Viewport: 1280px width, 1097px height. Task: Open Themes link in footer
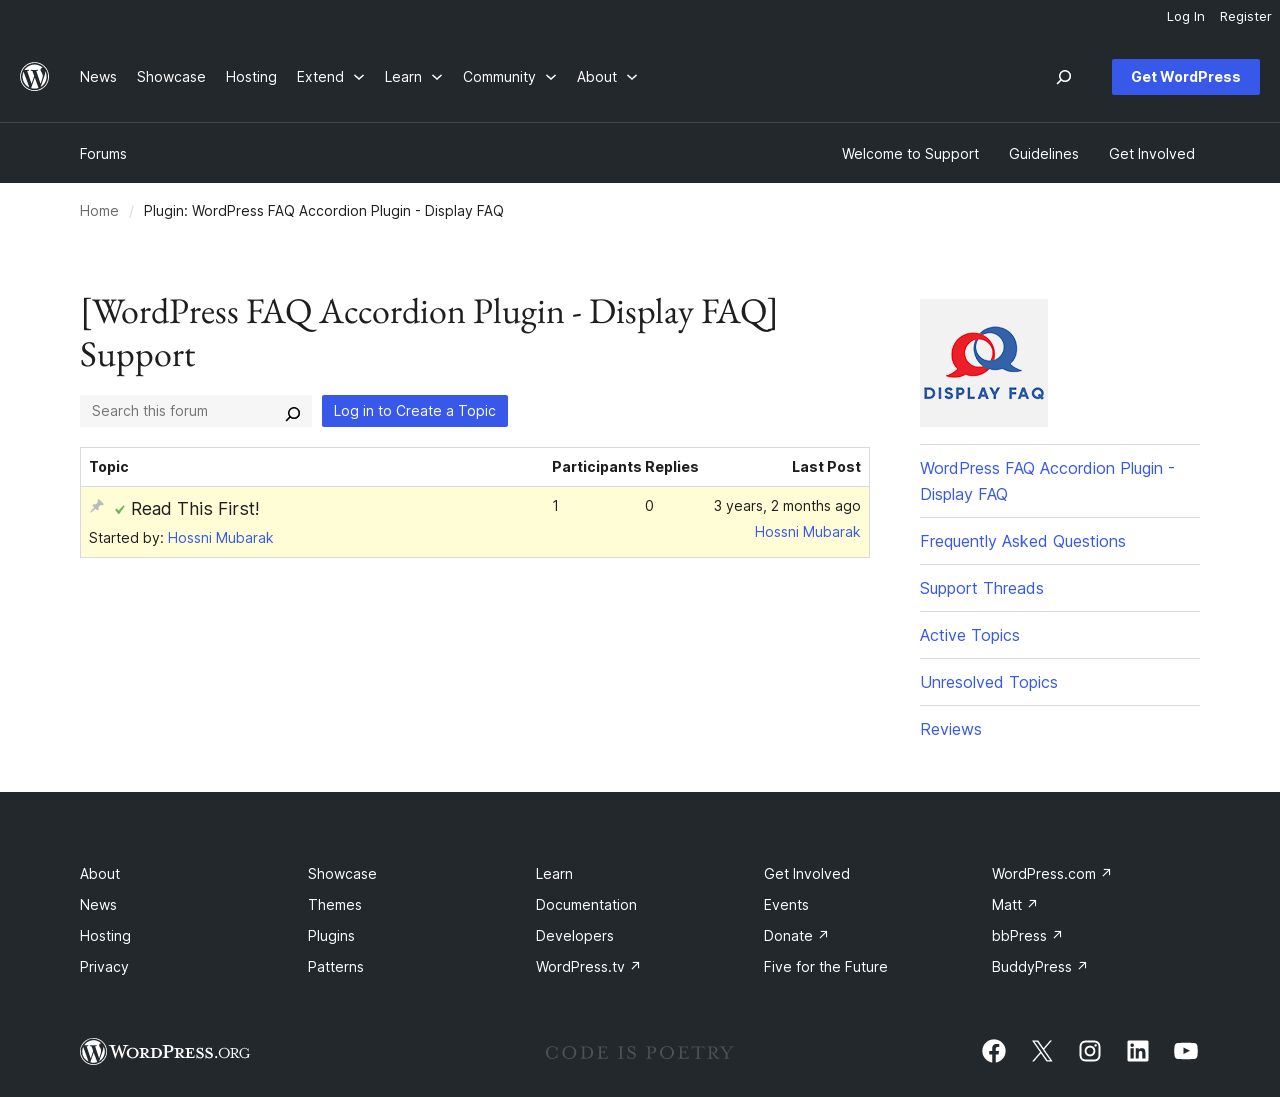[x=335, y=905]
